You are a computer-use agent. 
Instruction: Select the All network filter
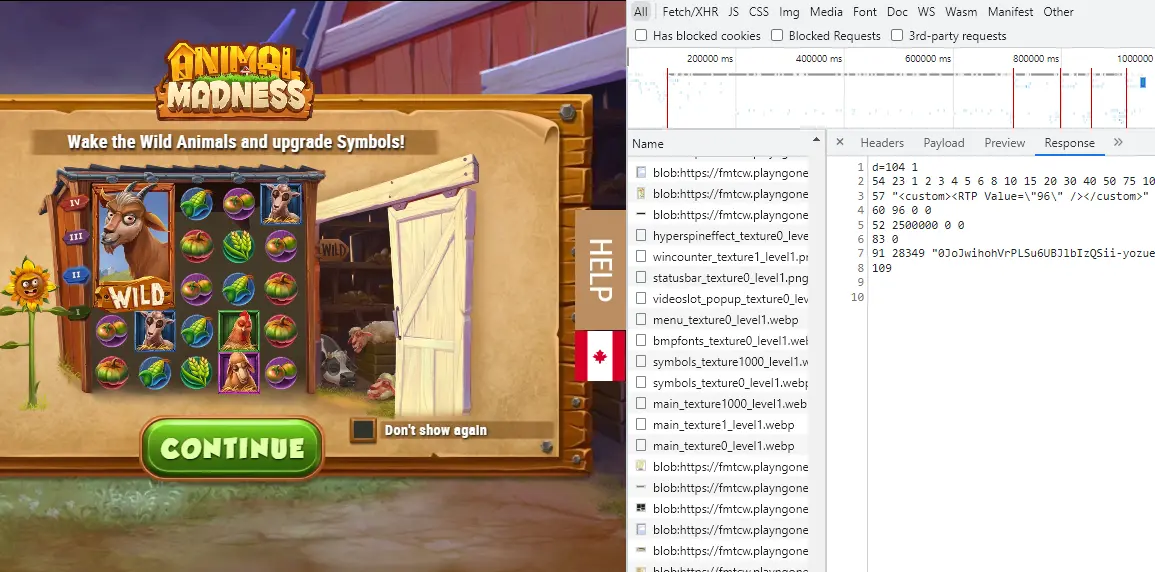(641, 12)
